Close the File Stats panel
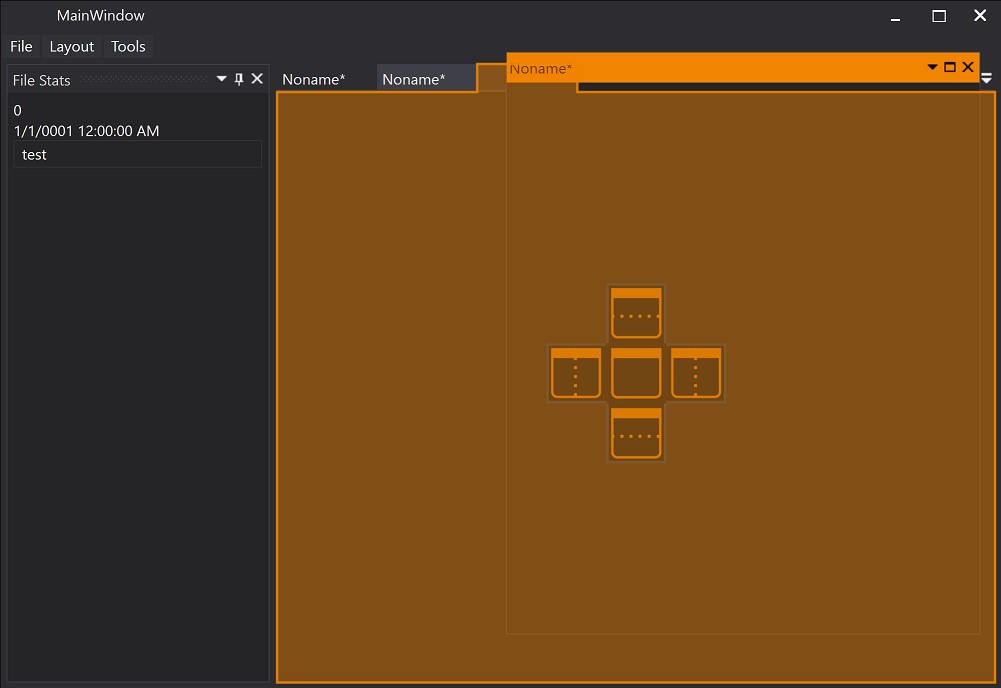 pos(257,79)
